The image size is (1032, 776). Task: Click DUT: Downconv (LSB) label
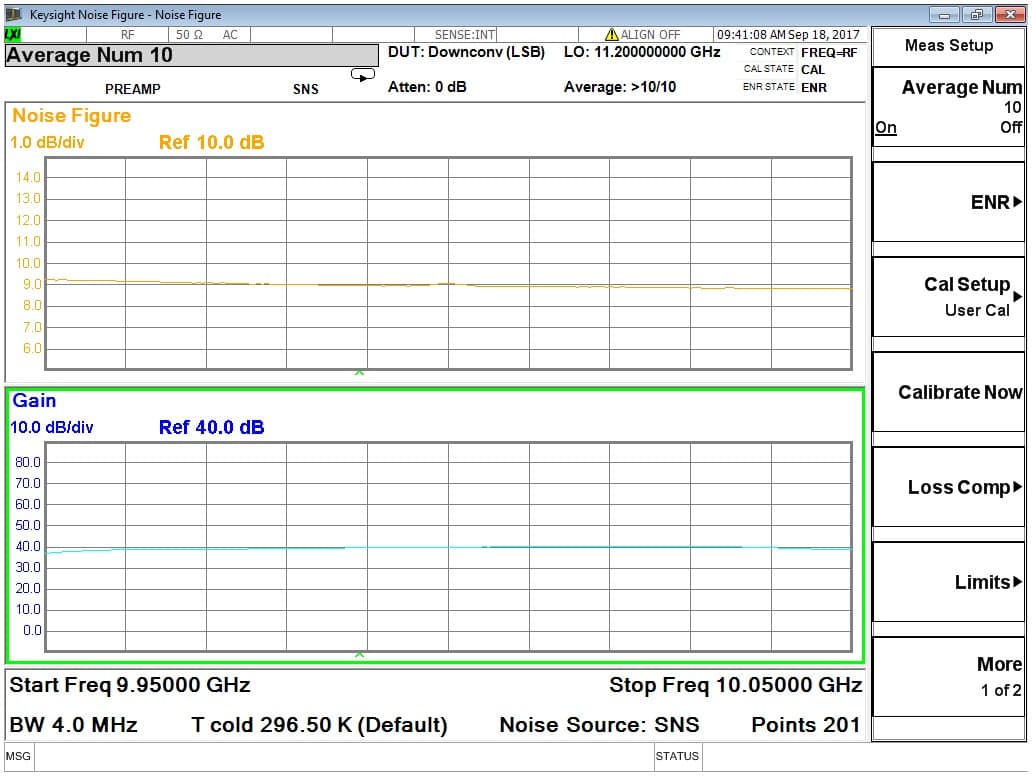coord(466,52)
